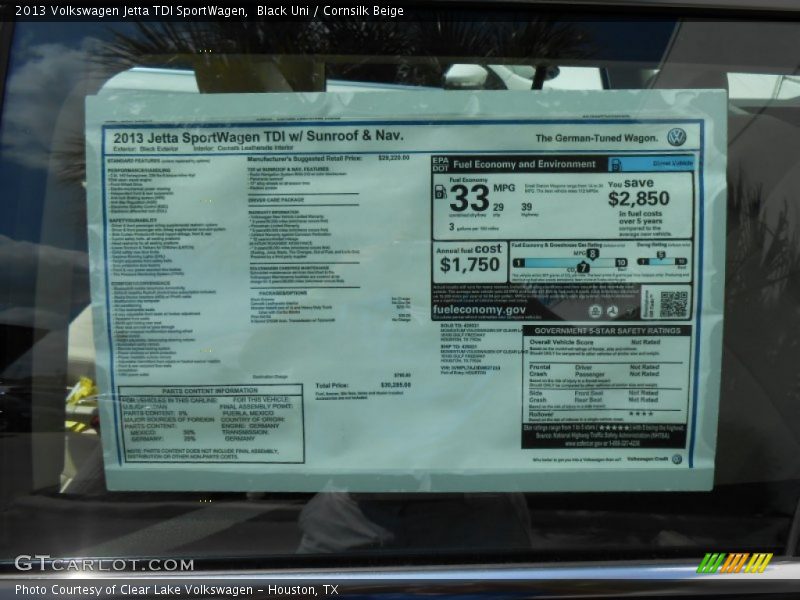800x600 pixels.
Task: Click 'Annual fuel cost' label
Action: [x=469, y=249]
